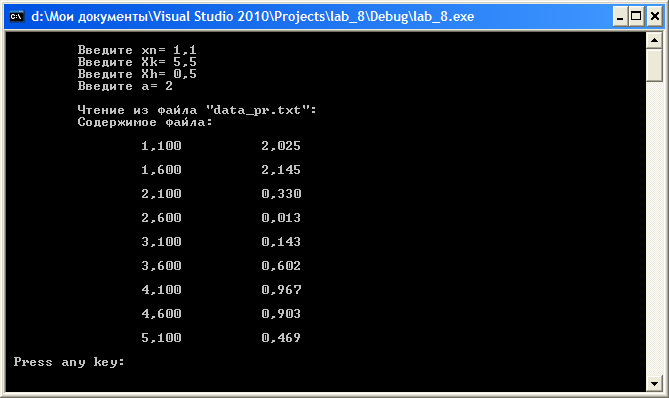The width and height of the screenshot is (669, 398).
Task: Click the value 3,600
Action: (161, 266)
